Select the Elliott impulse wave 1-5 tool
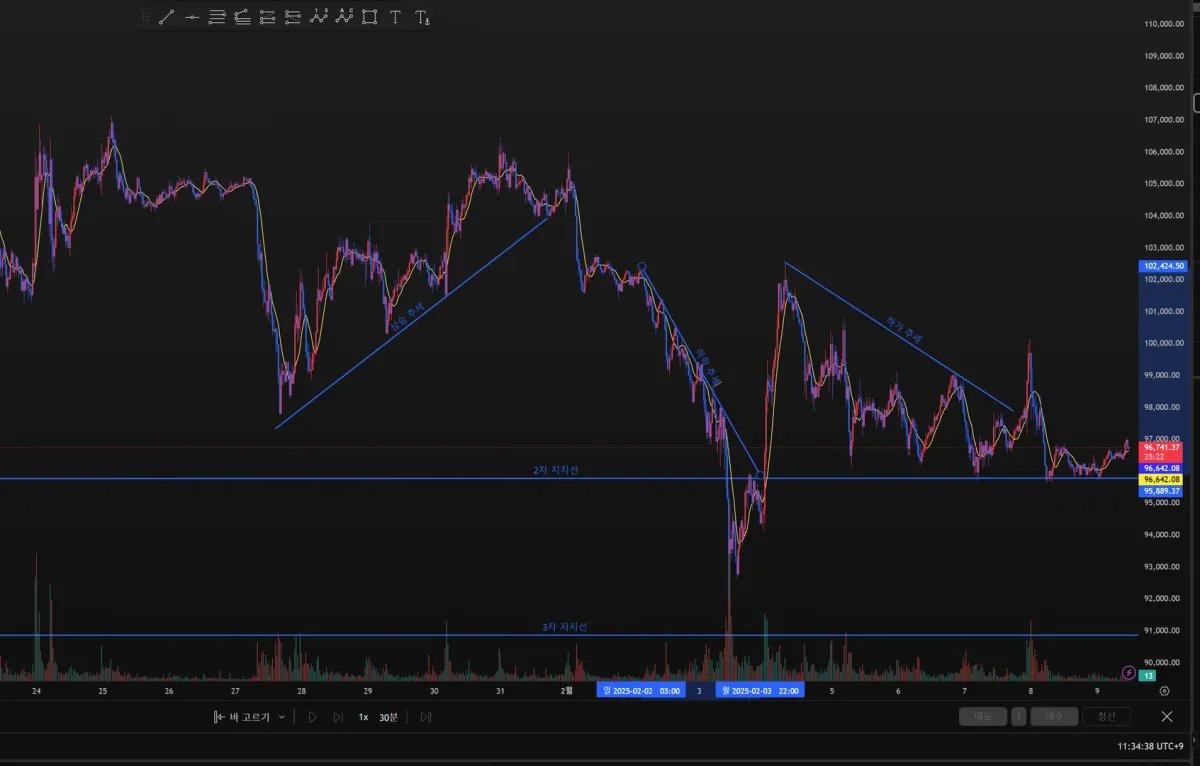This screenshot has height=766, width=1200. 319,17
